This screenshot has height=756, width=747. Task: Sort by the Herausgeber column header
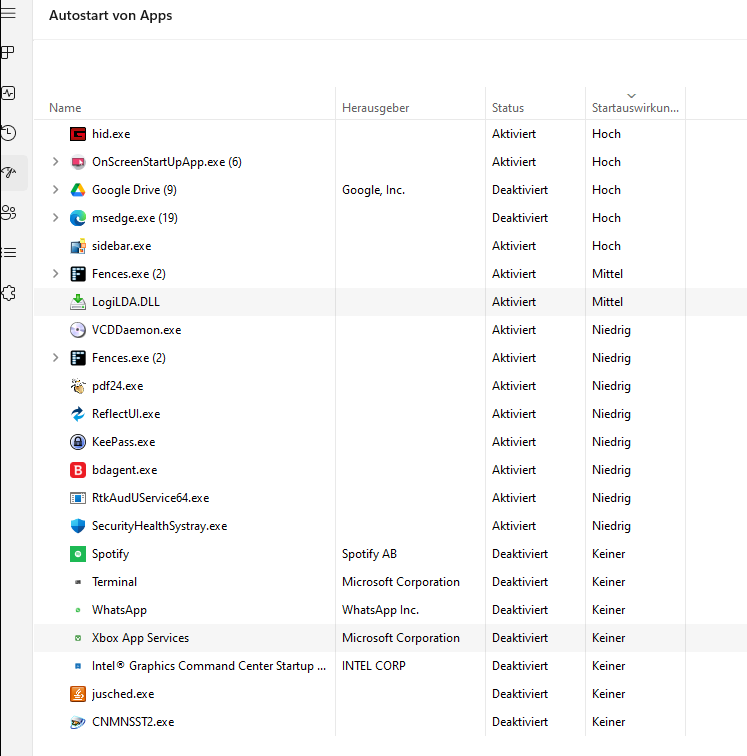375,108
